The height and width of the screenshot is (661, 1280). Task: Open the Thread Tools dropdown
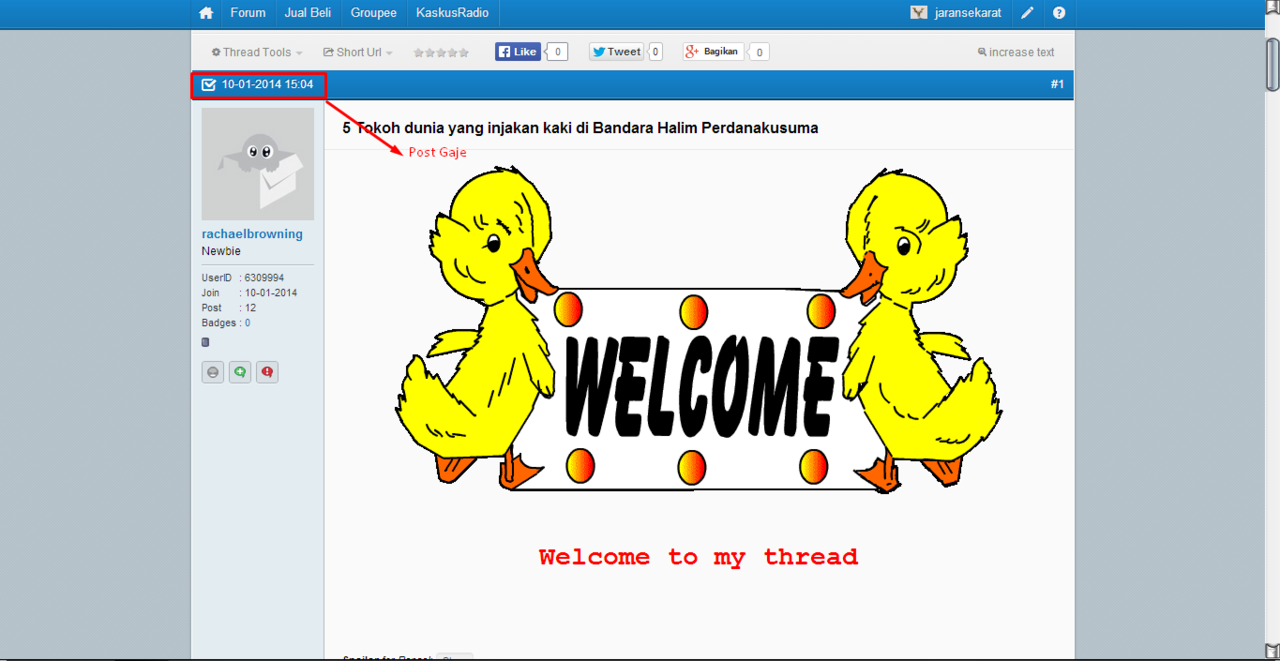257,52
